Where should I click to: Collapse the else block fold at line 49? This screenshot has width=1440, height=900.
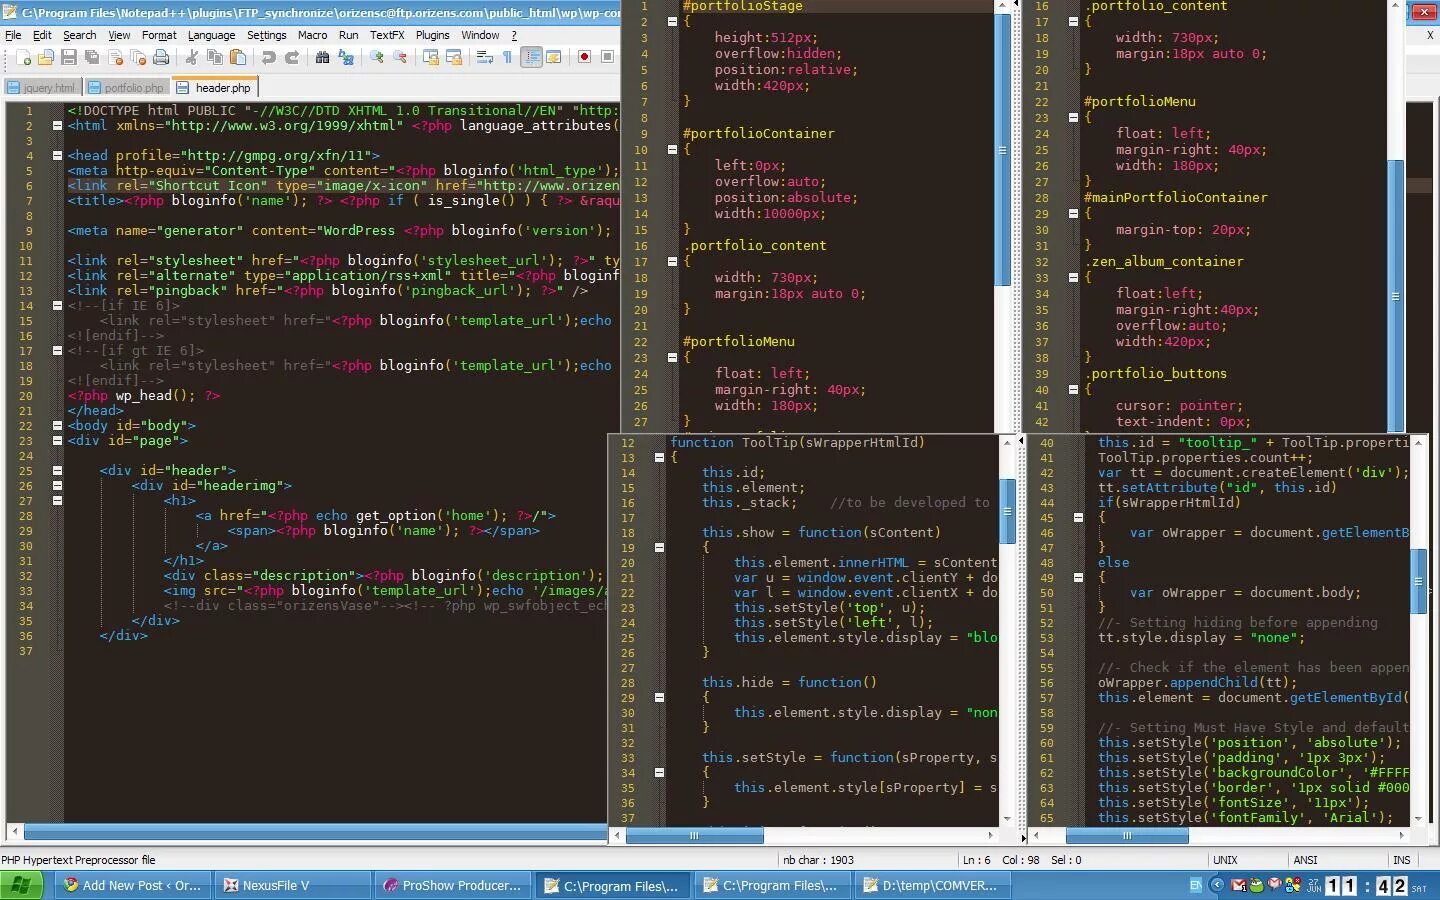point(1078,578)
